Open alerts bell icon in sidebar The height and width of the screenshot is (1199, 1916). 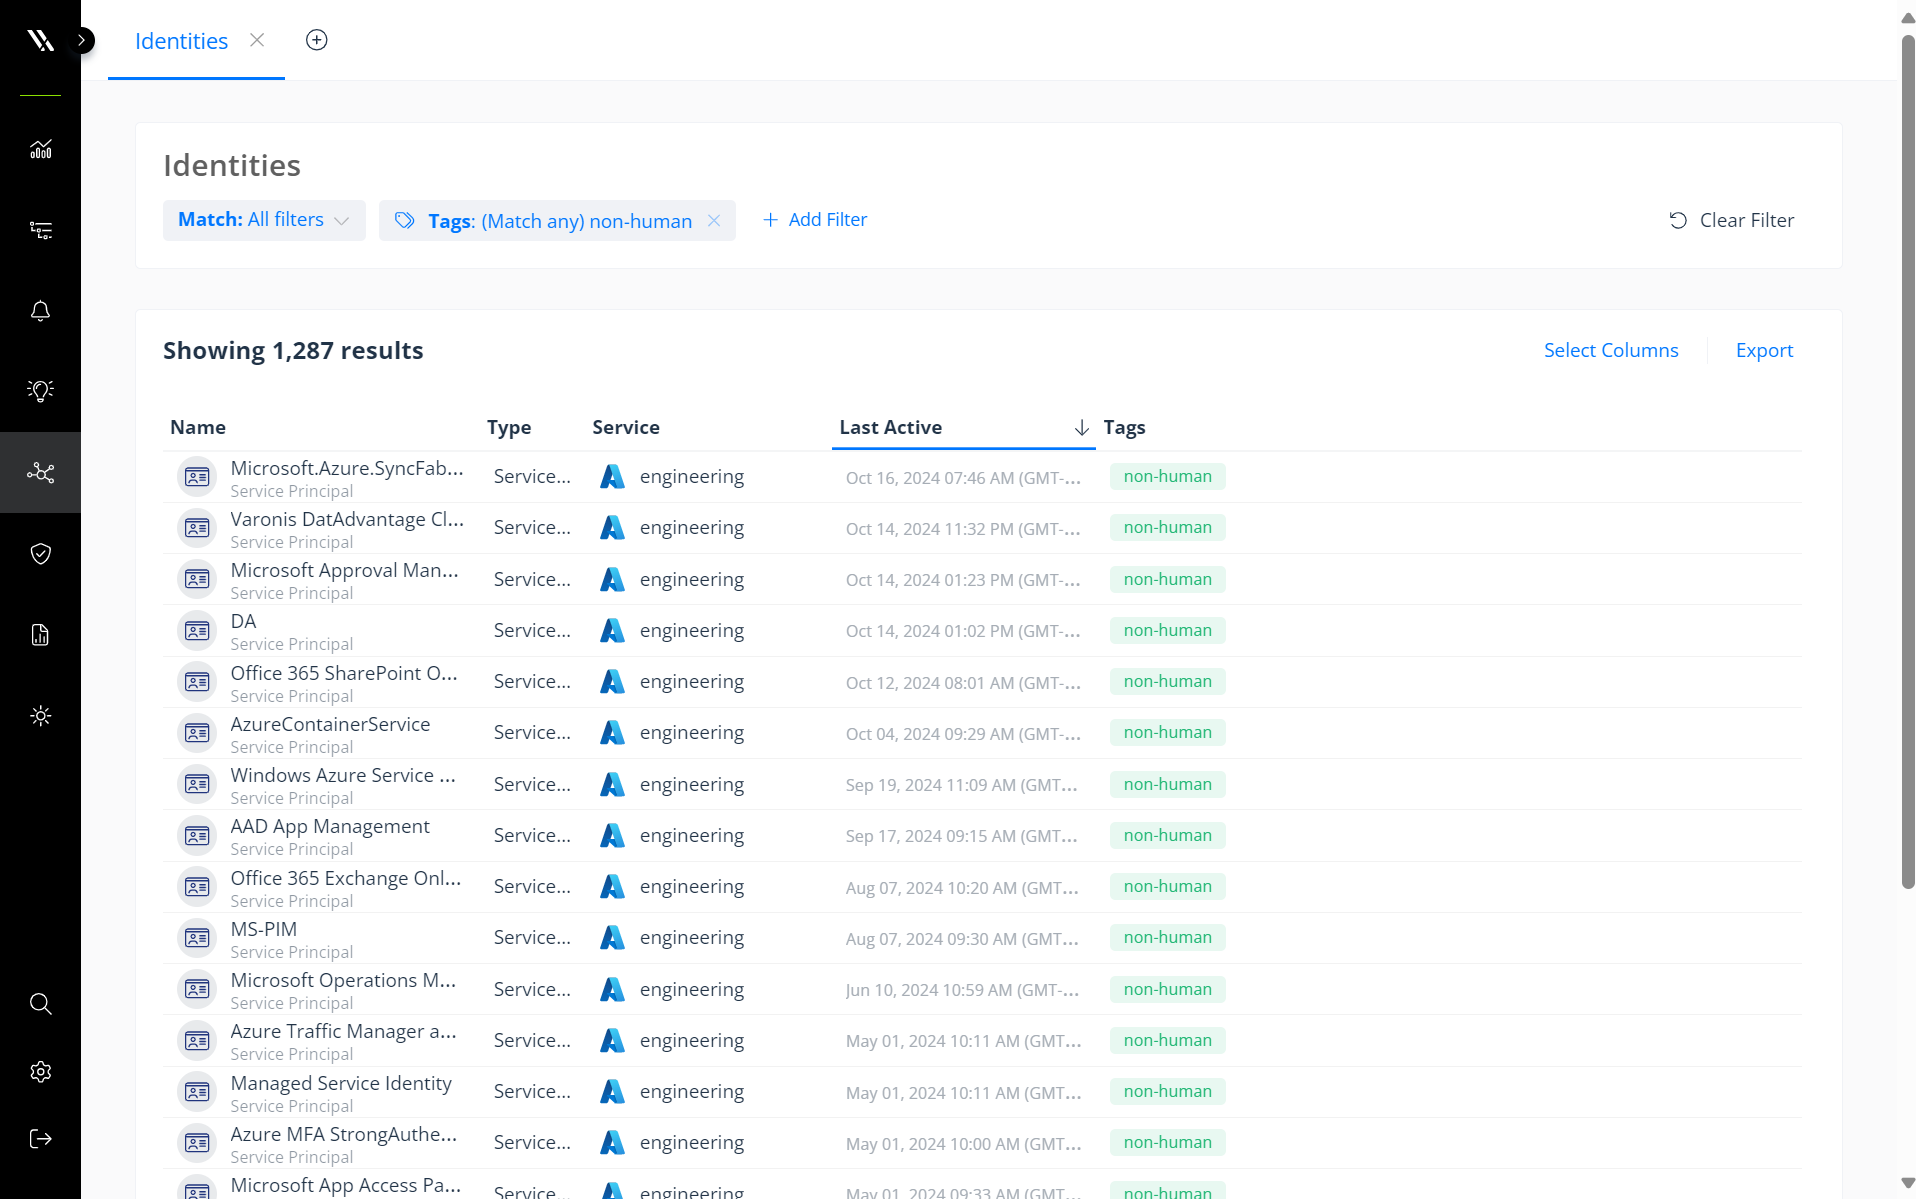point(40,311)
